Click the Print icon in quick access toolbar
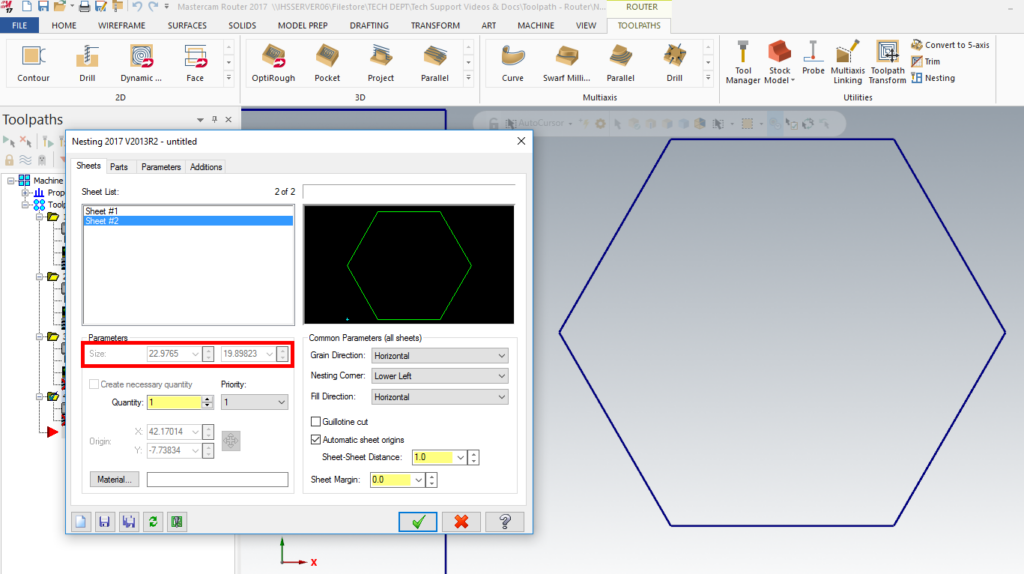This screenshot has width=1024, height=574. 84,7
